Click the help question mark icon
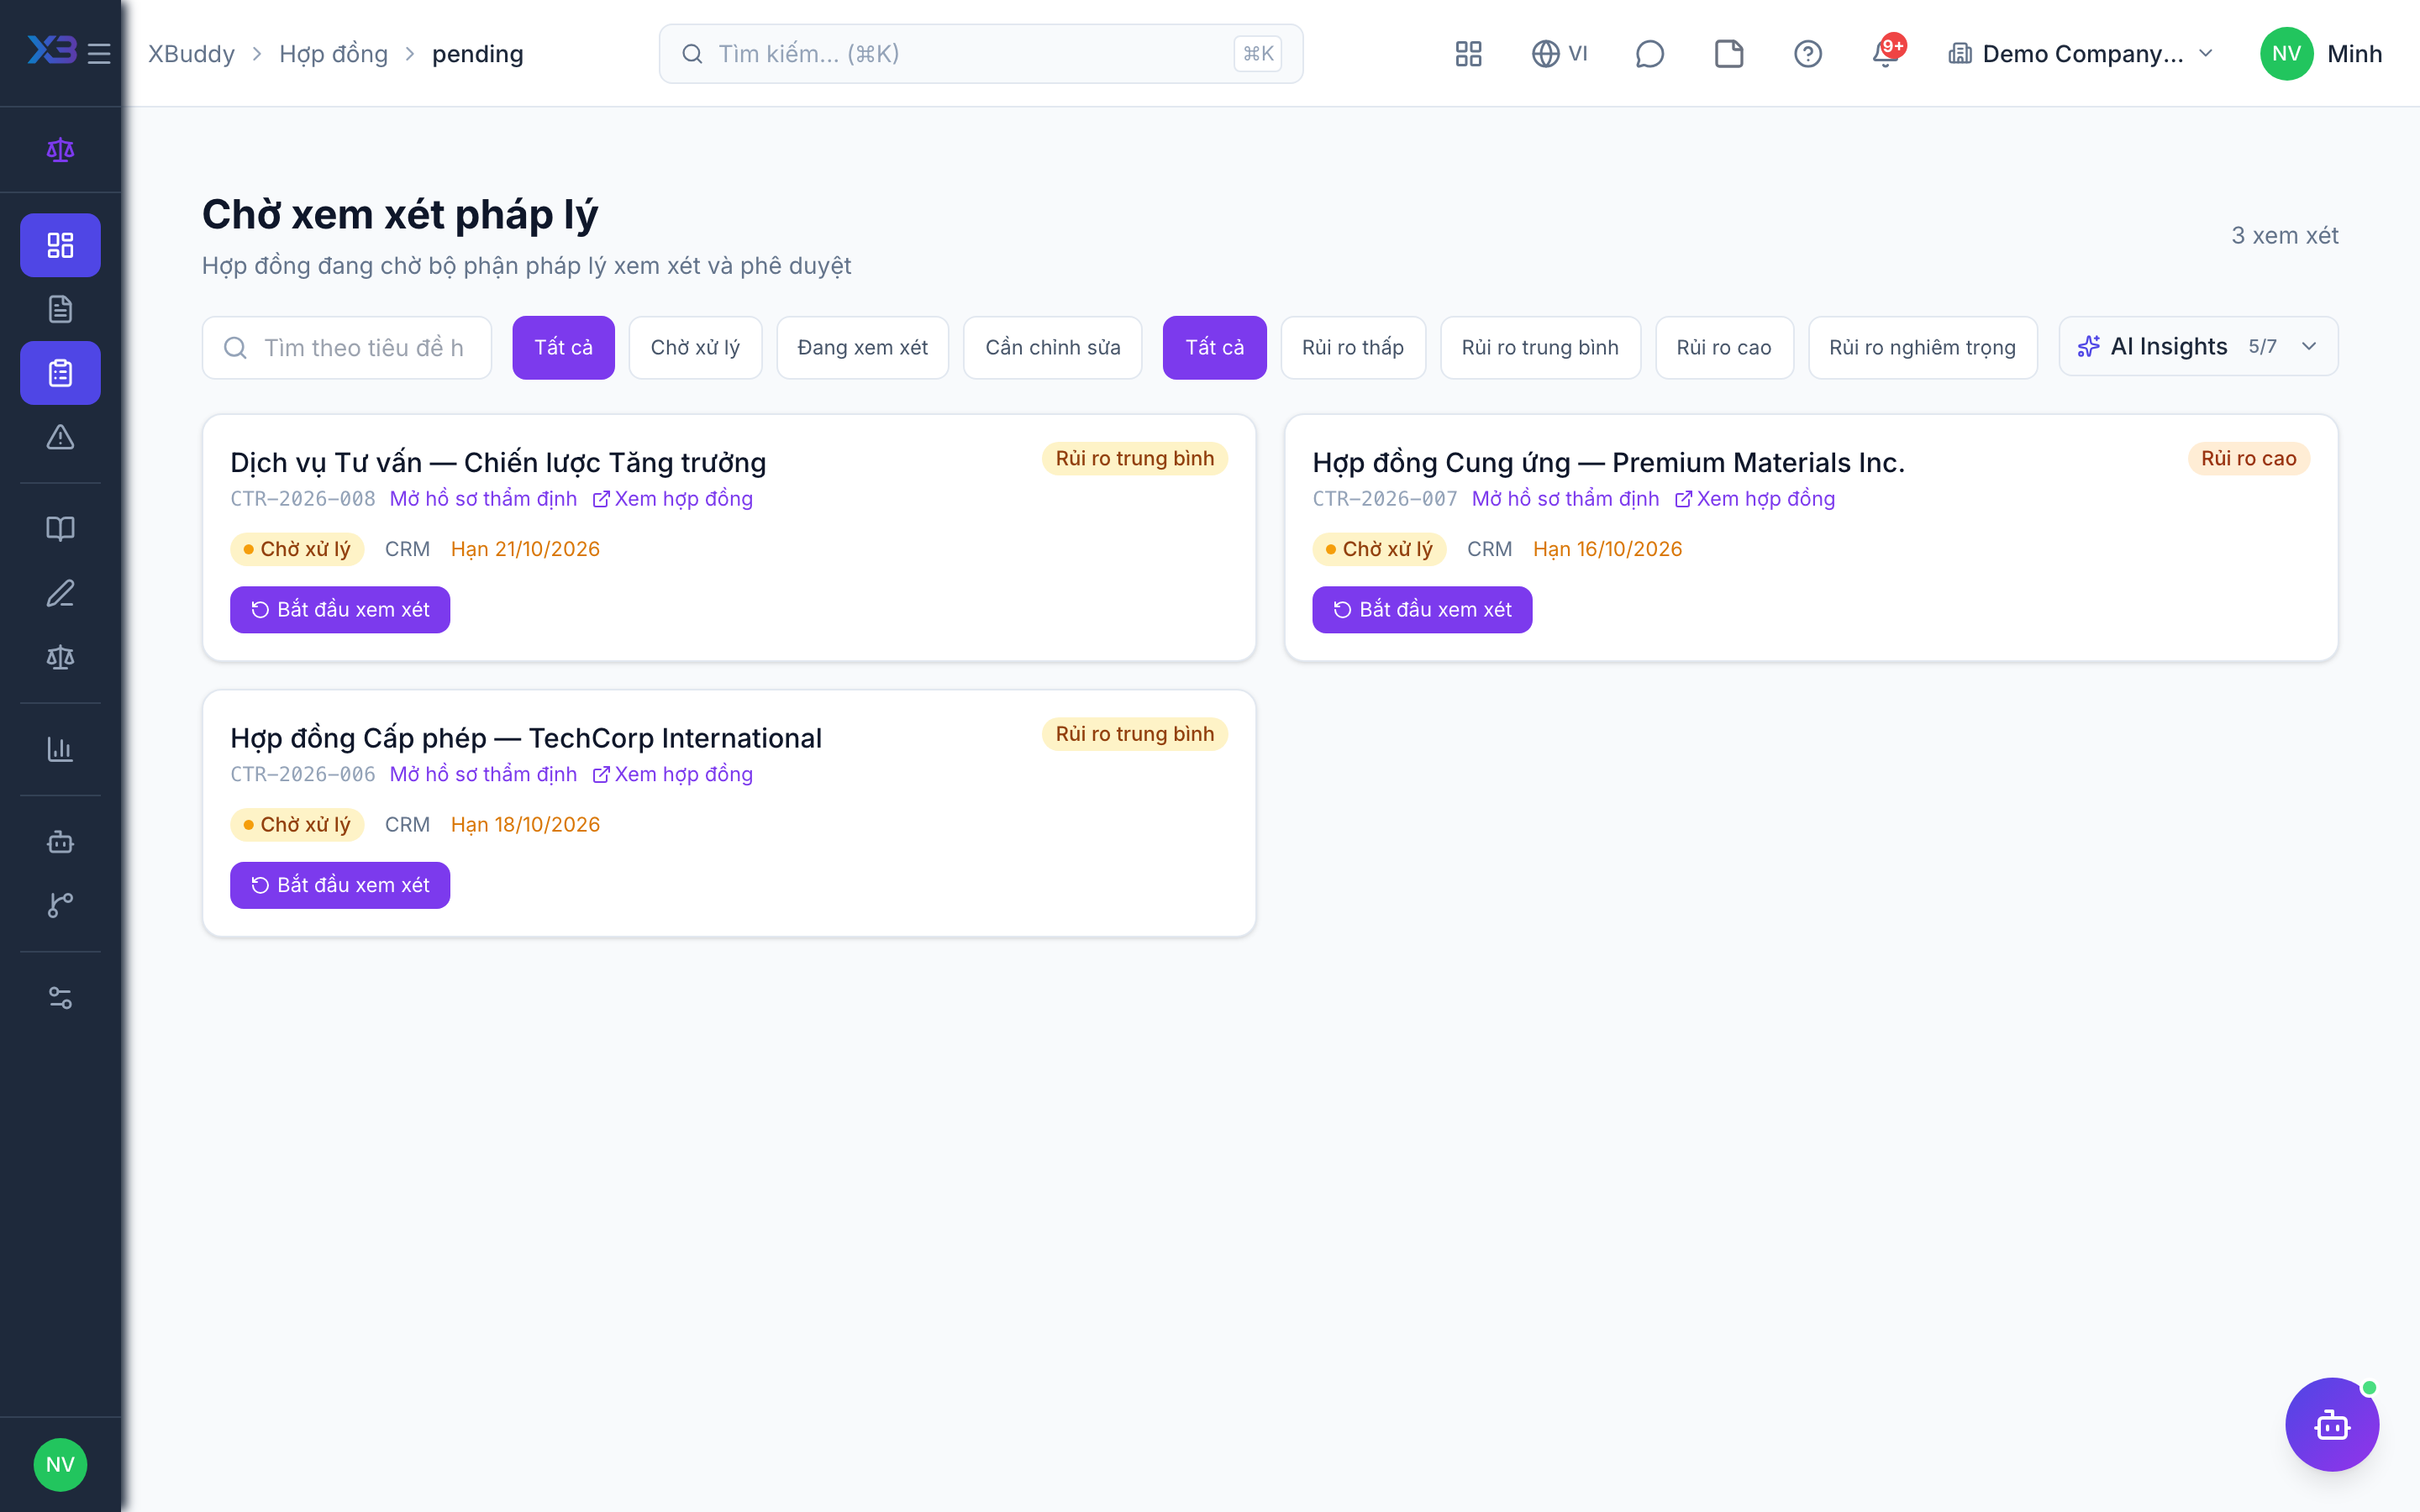 [x=1807, y=54]
